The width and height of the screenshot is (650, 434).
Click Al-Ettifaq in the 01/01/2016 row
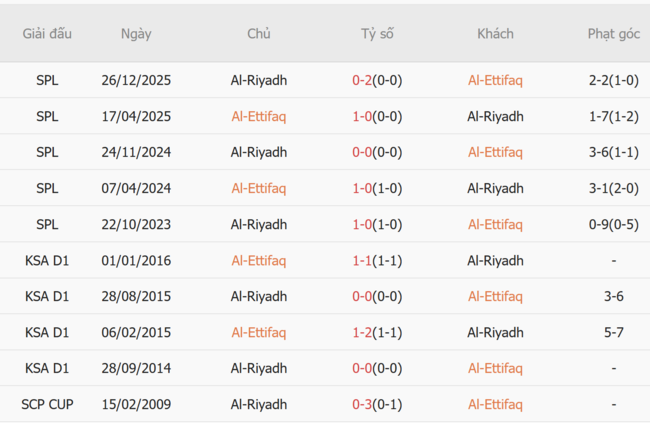259,260
